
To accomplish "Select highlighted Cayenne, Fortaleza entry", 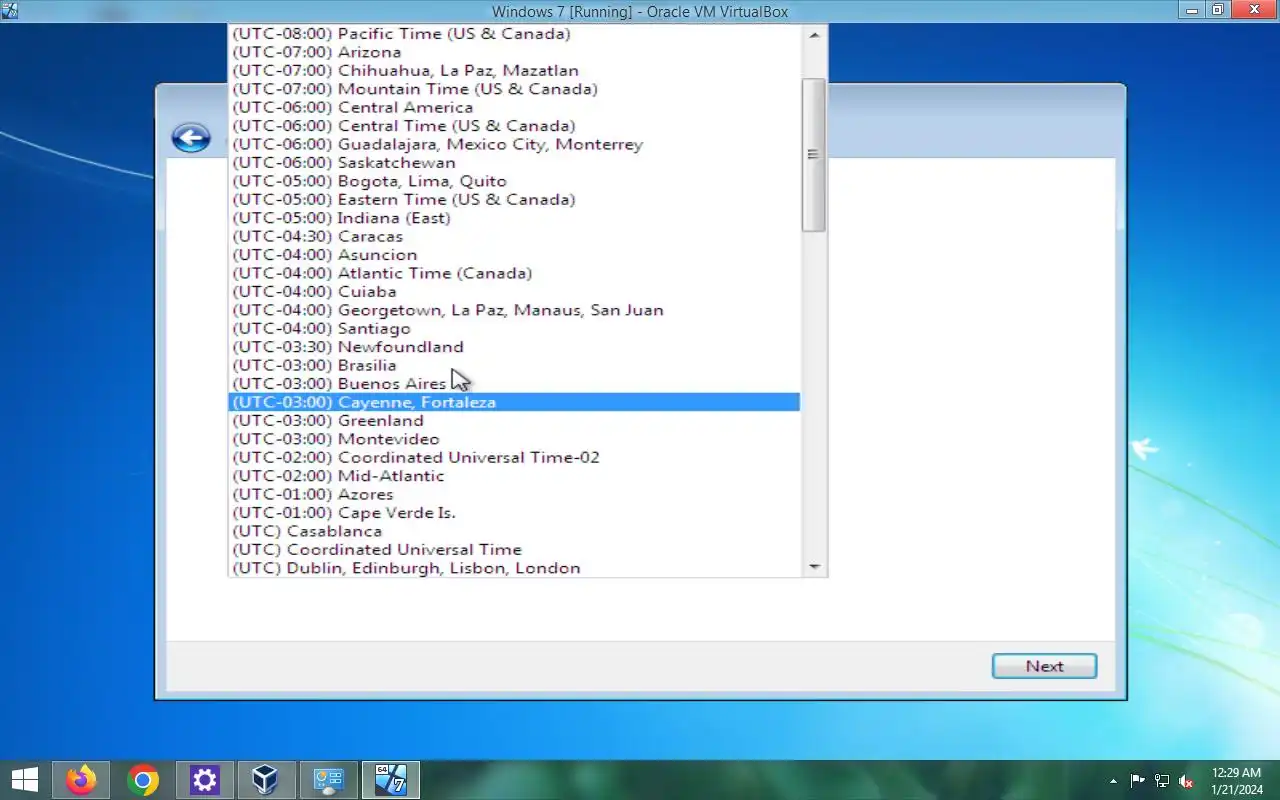I will coord(514,402).
